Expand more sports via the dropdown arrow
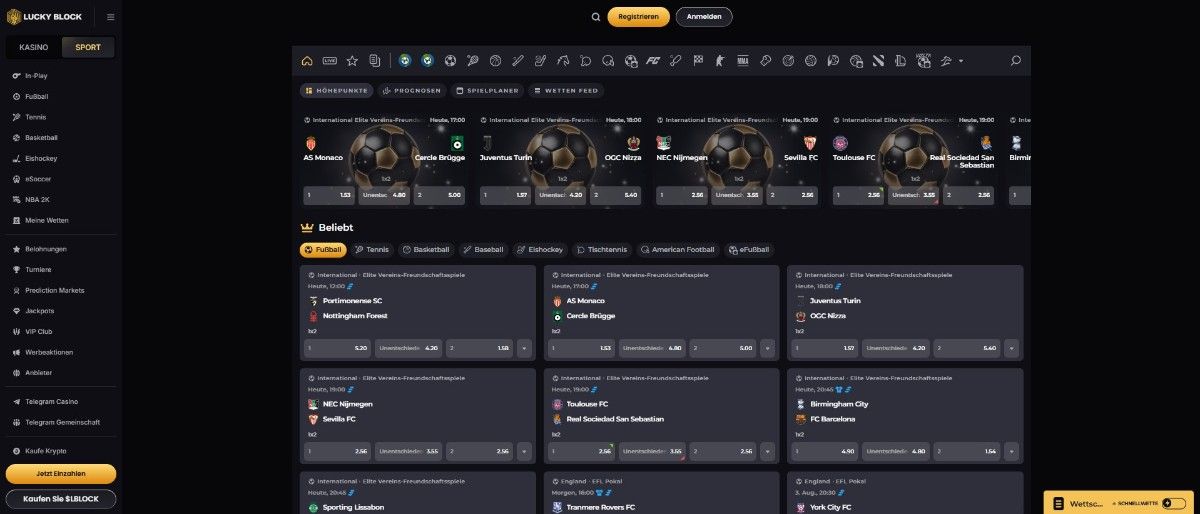 pyautogui.click(x=961, y=61)
